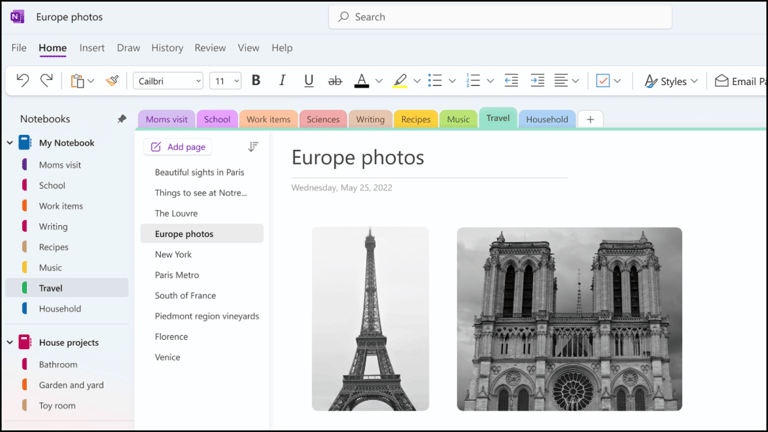Toggle Italic formatting

(x=282, y=80)
